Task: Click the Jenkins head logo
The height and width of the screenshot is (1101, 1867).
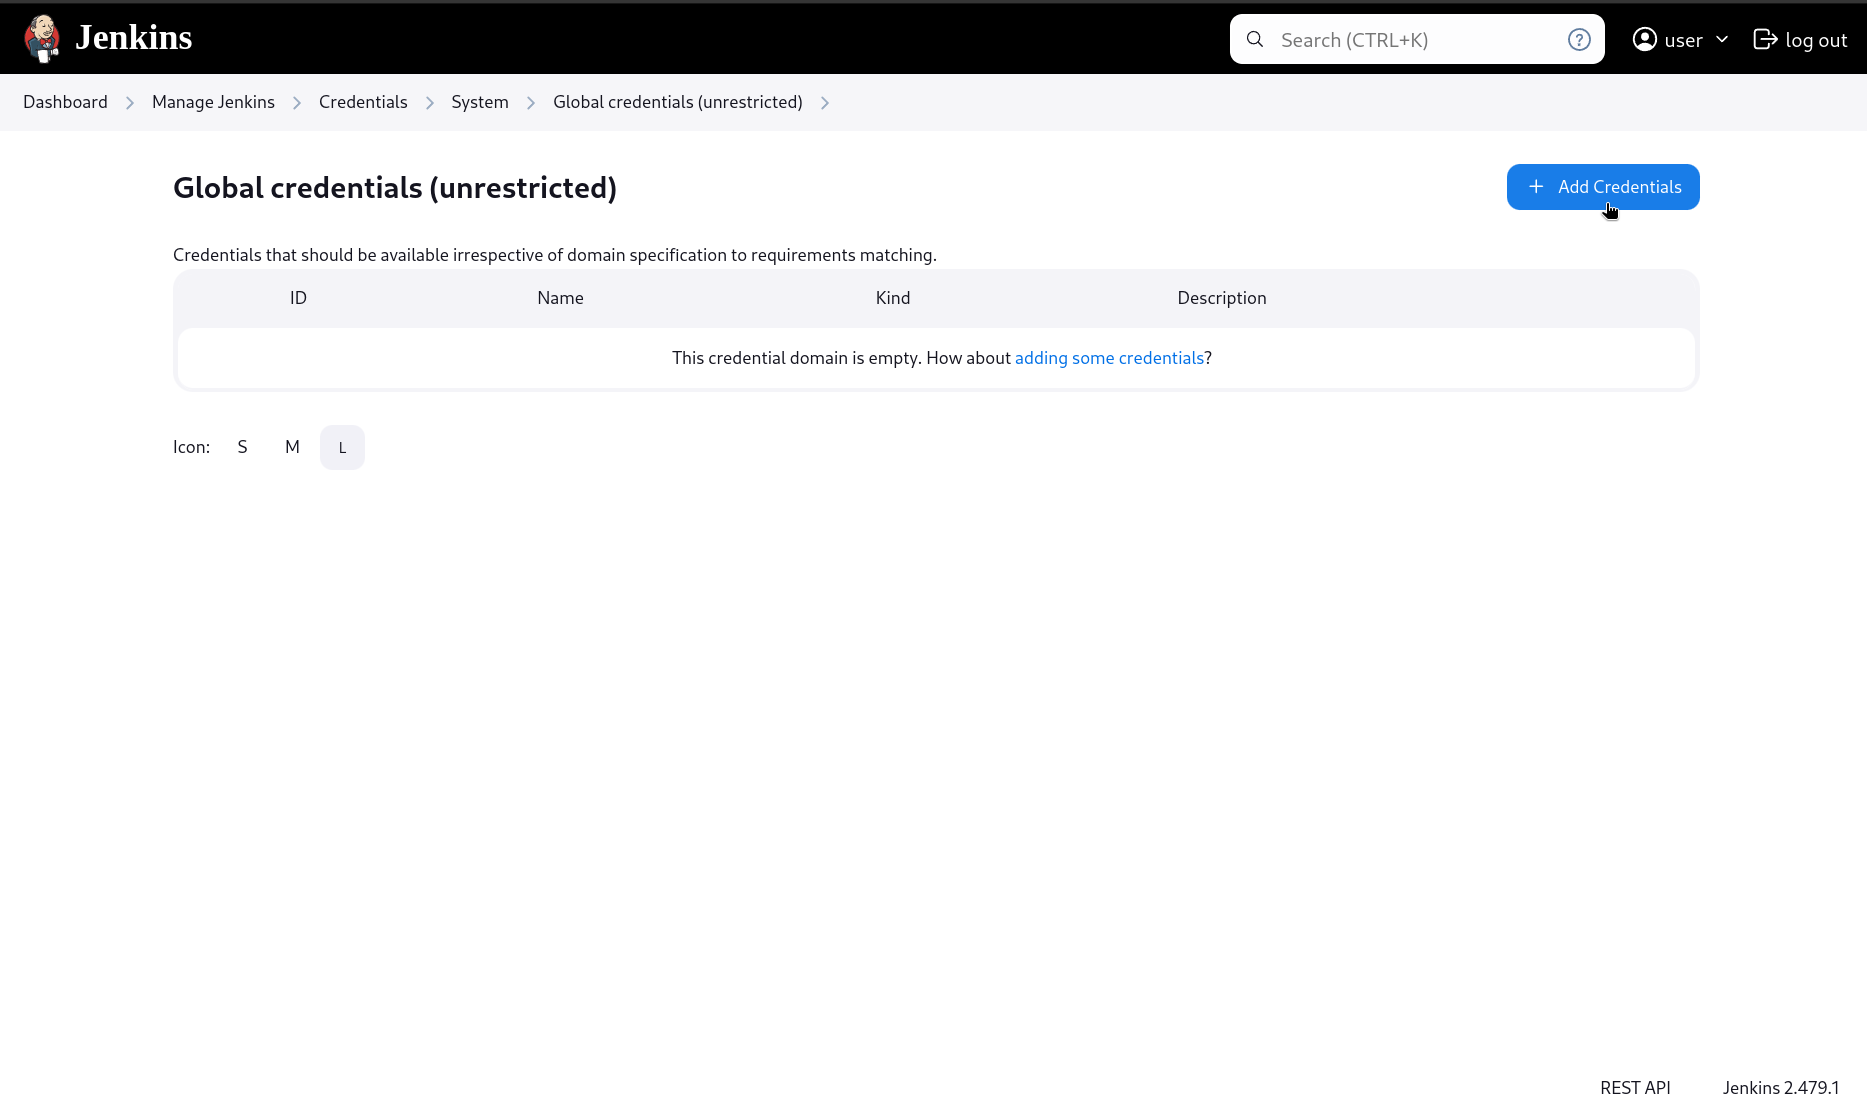Action: (42, 38)
